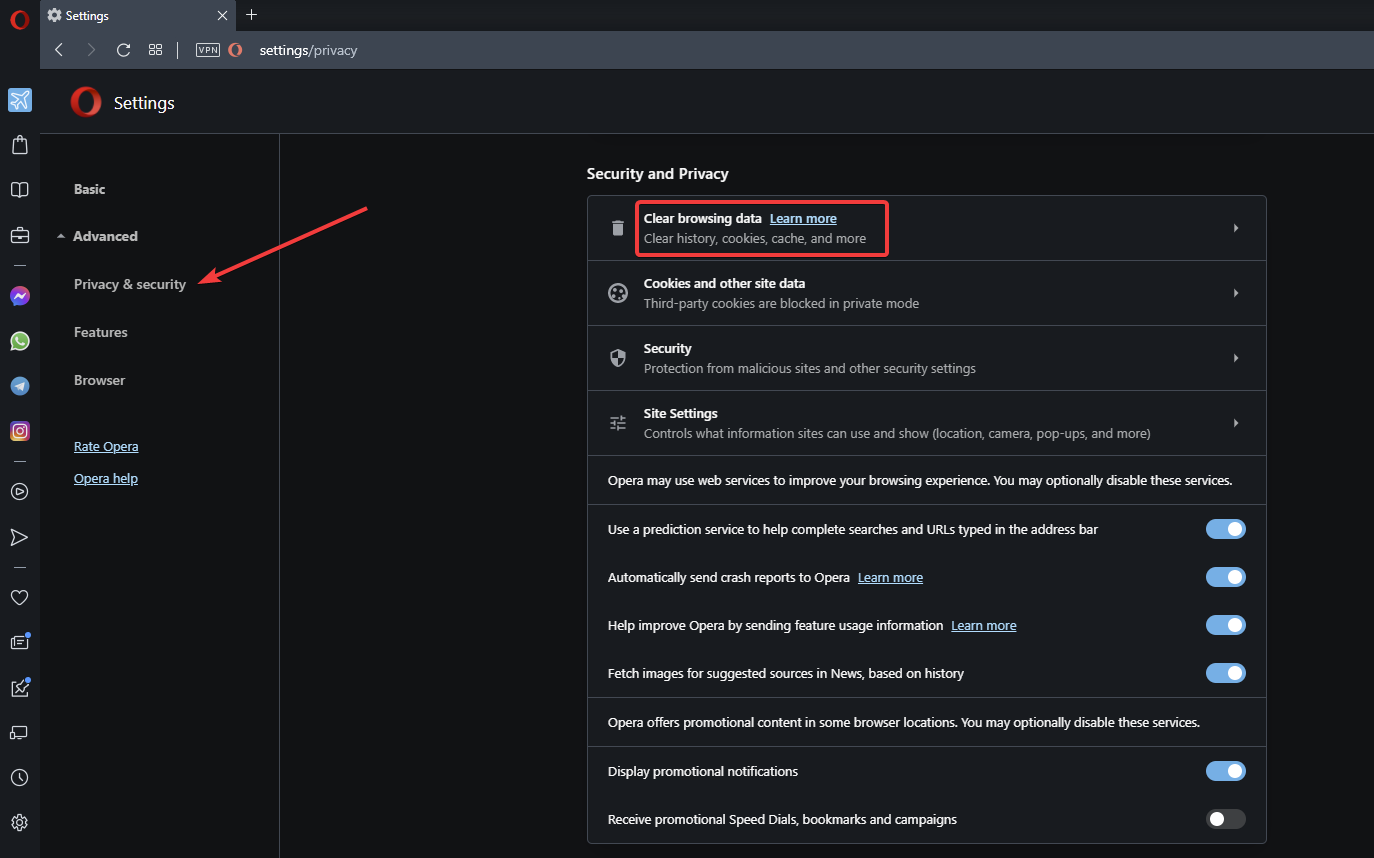
Task: Reload the page with refresh icon
Action: [x=123, y=50]
